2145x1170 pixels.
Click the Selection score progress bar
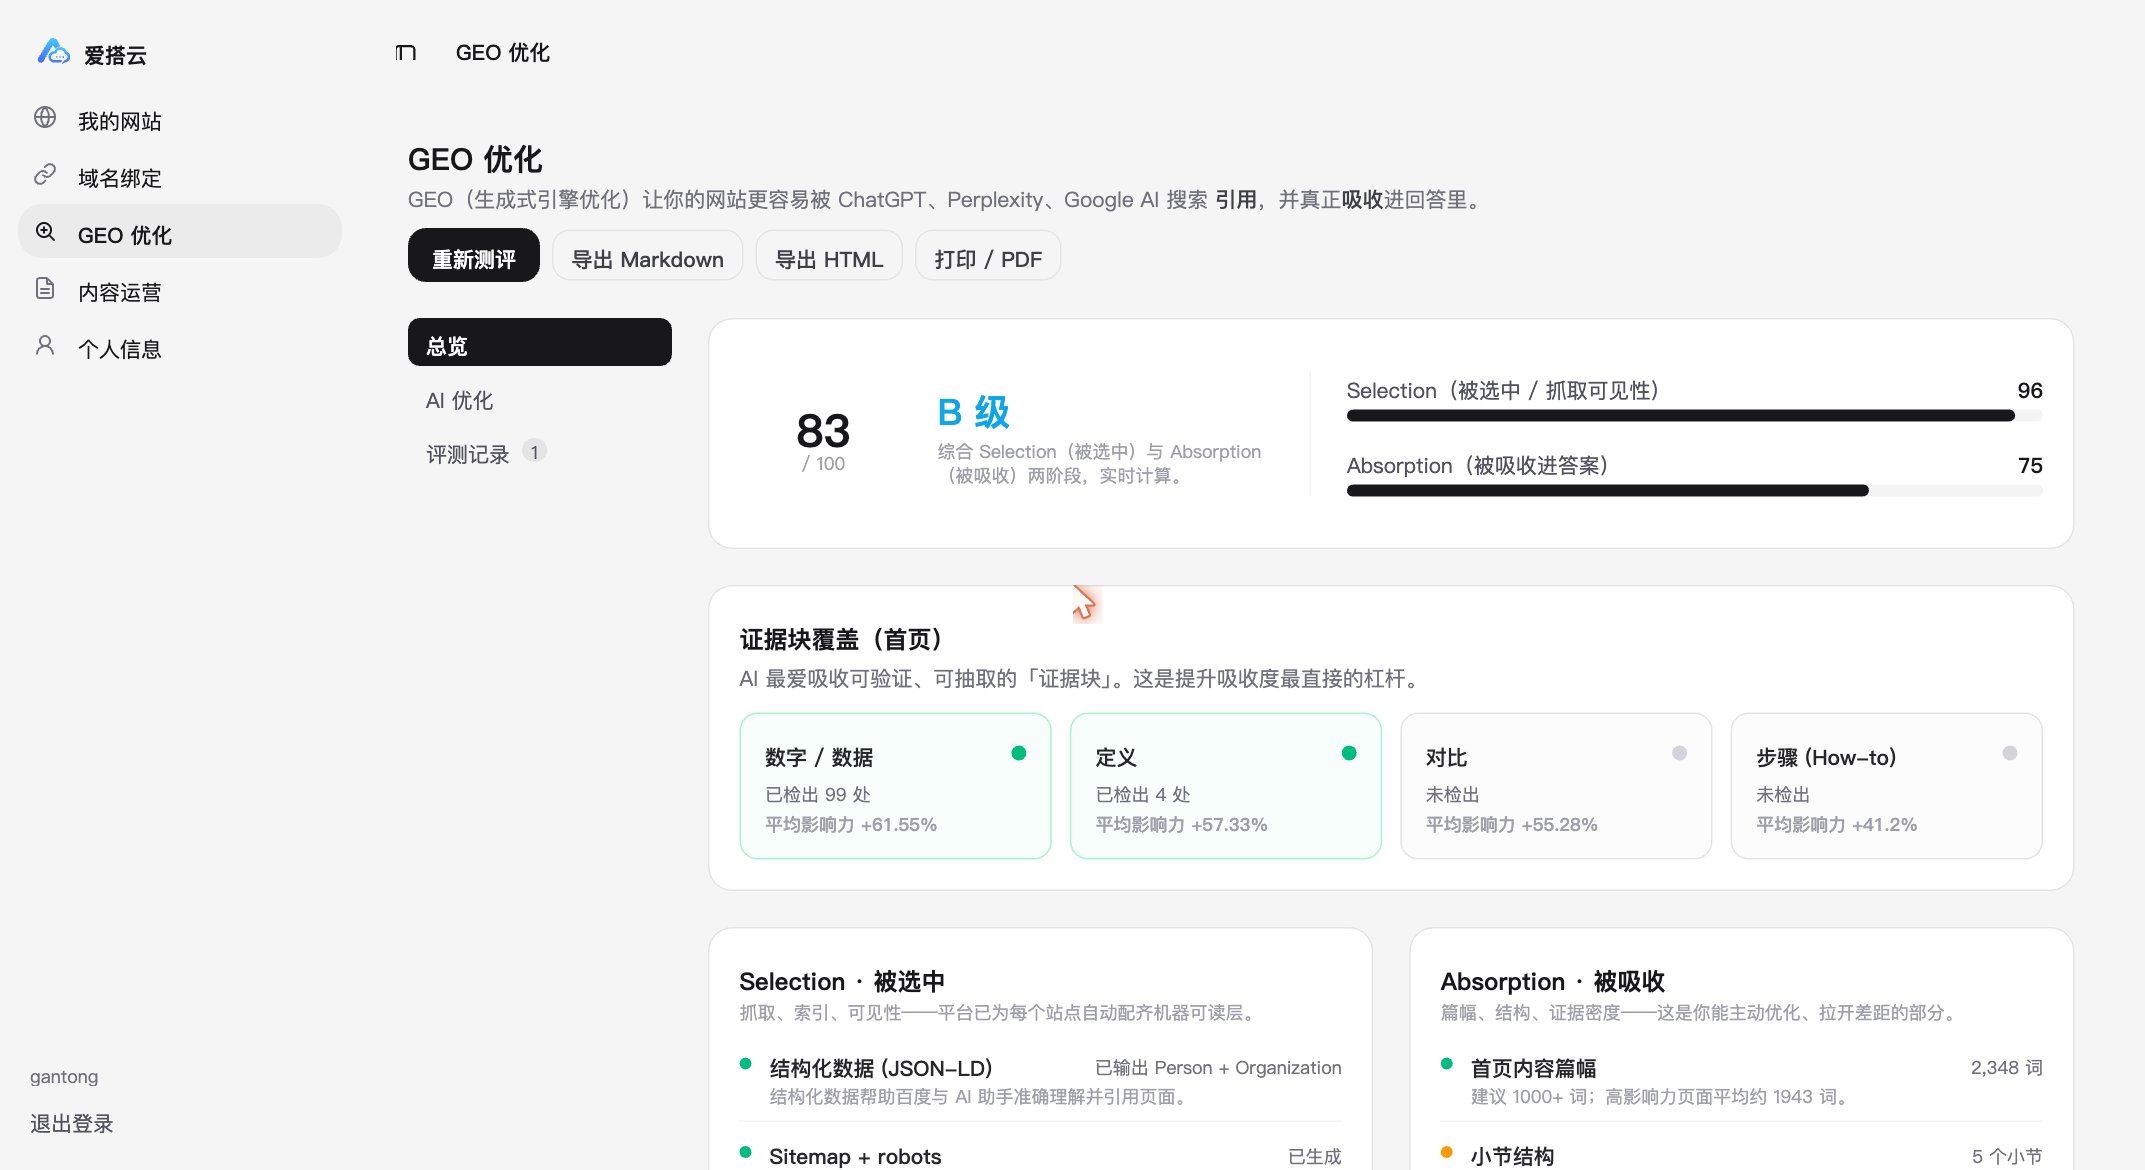pos(1694,416)
